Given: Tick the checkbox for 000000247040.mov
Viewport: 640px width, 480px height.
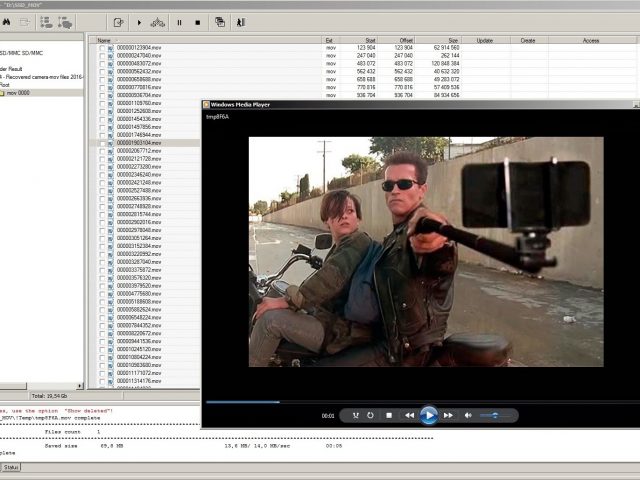Looking at the screenshot, I should [102, 56].
